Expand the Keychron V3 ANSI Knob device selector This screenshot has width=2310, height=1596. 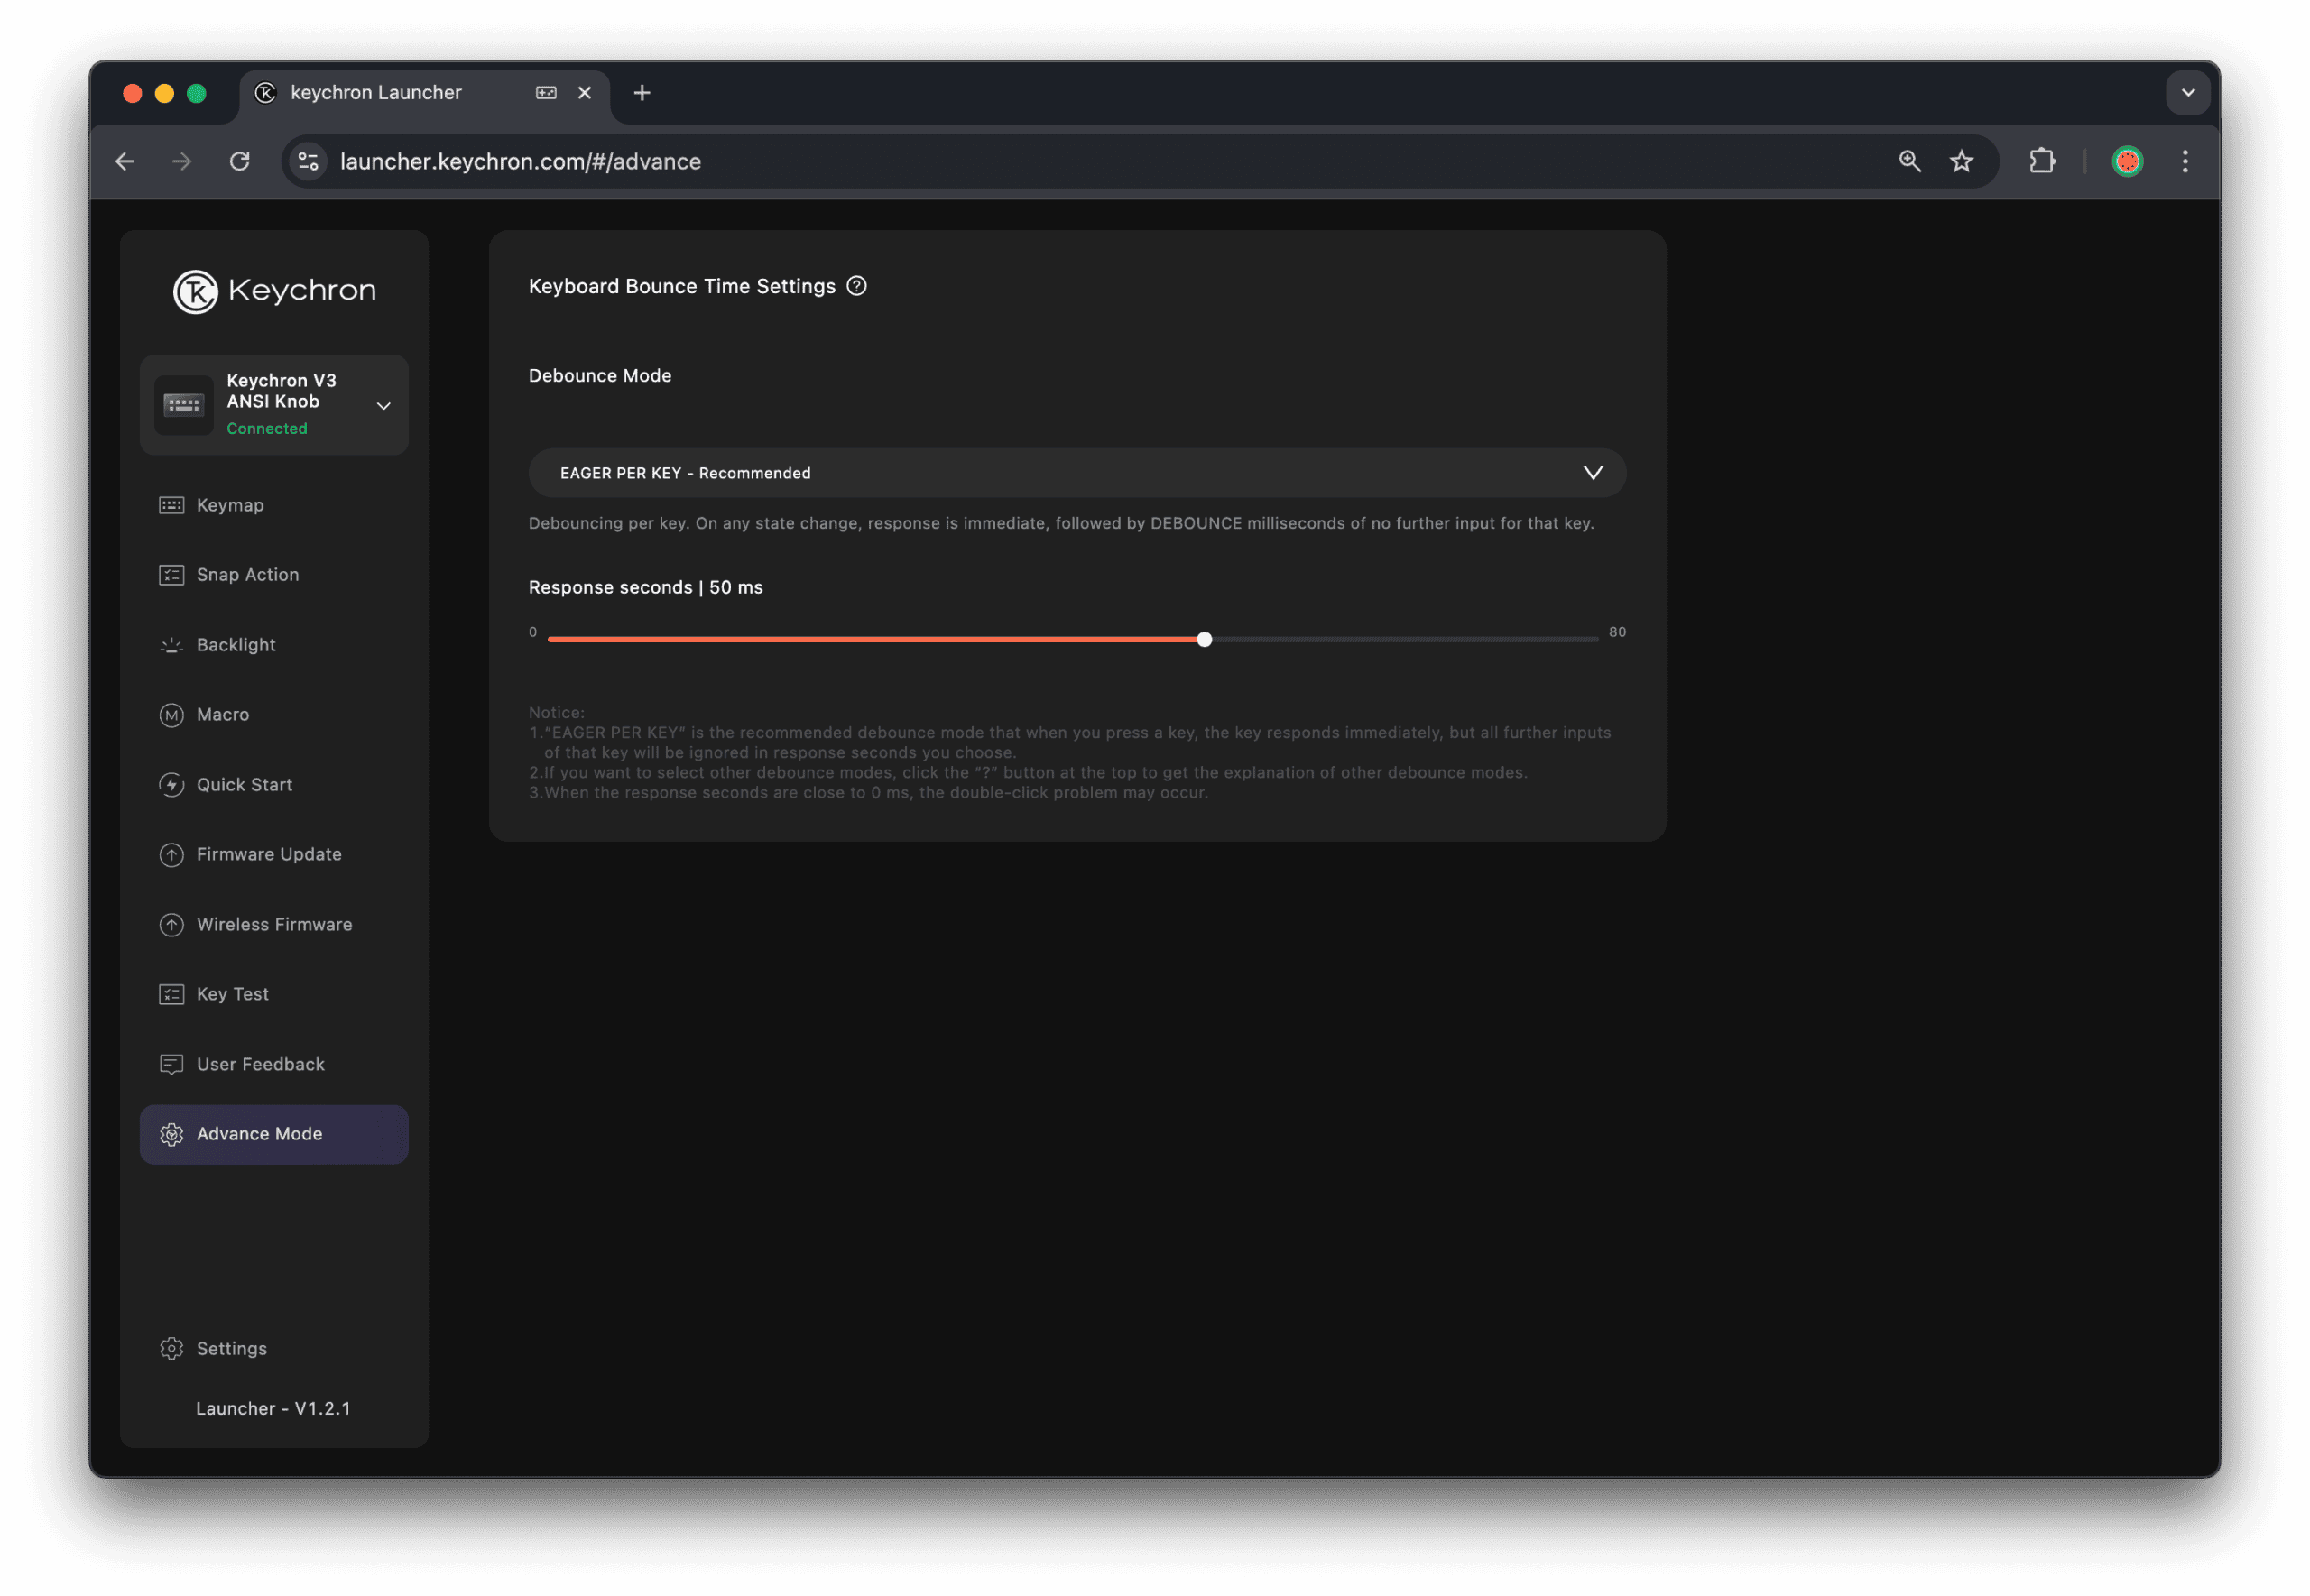[x=383, y=406]
